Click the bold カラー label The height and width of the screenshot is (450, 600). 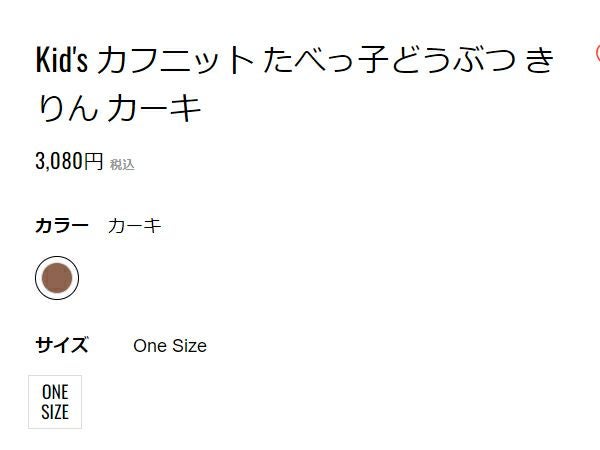(62, 225)
